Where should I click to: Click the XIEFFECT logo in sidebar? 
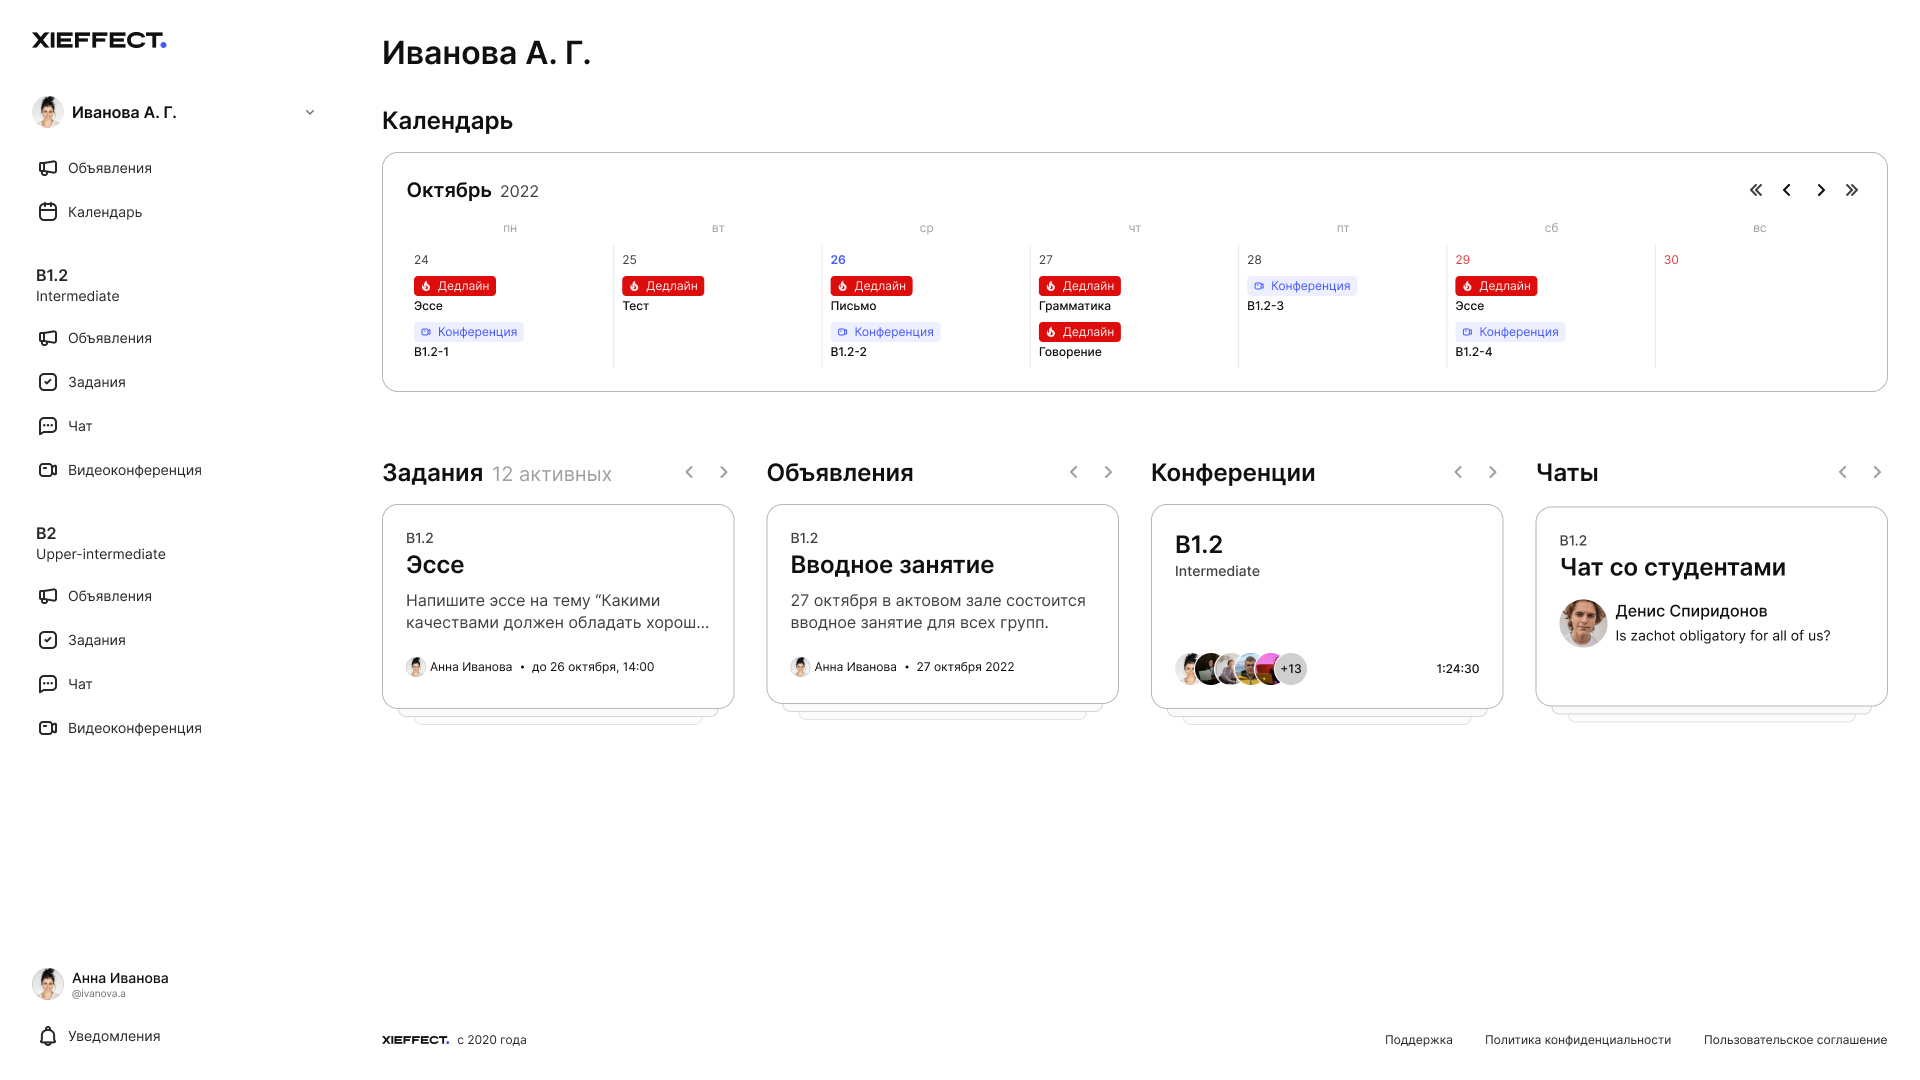(99, 40)
